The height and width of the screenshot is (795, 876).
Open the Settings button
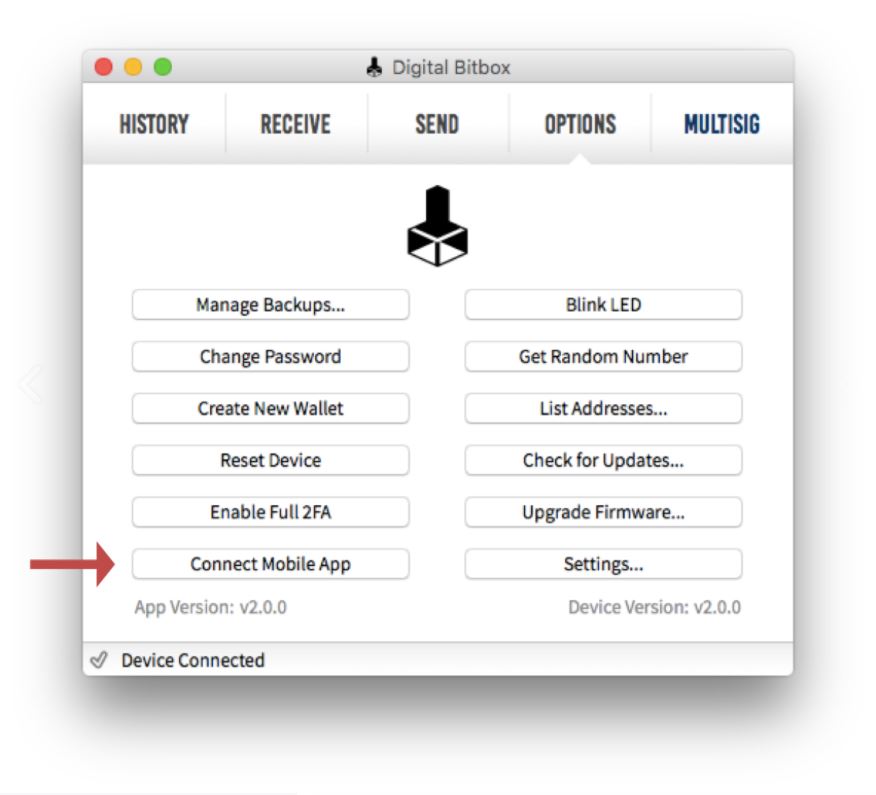(603, 564)
